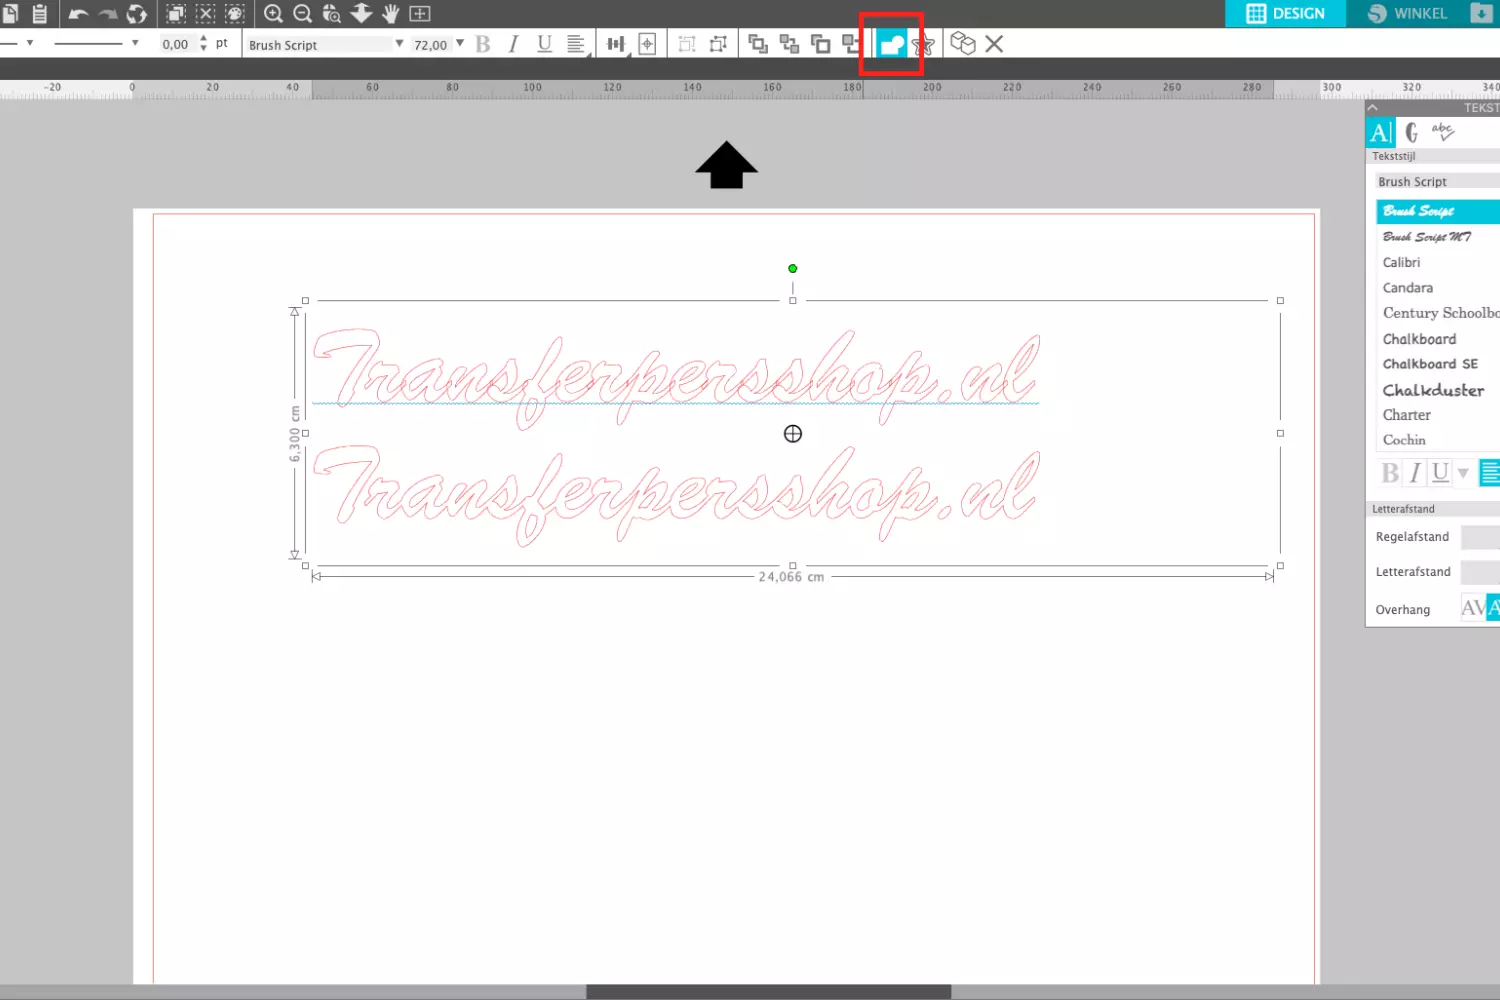
Task: Click the font search field showing Brush Script
Action: pos(1437,181)
